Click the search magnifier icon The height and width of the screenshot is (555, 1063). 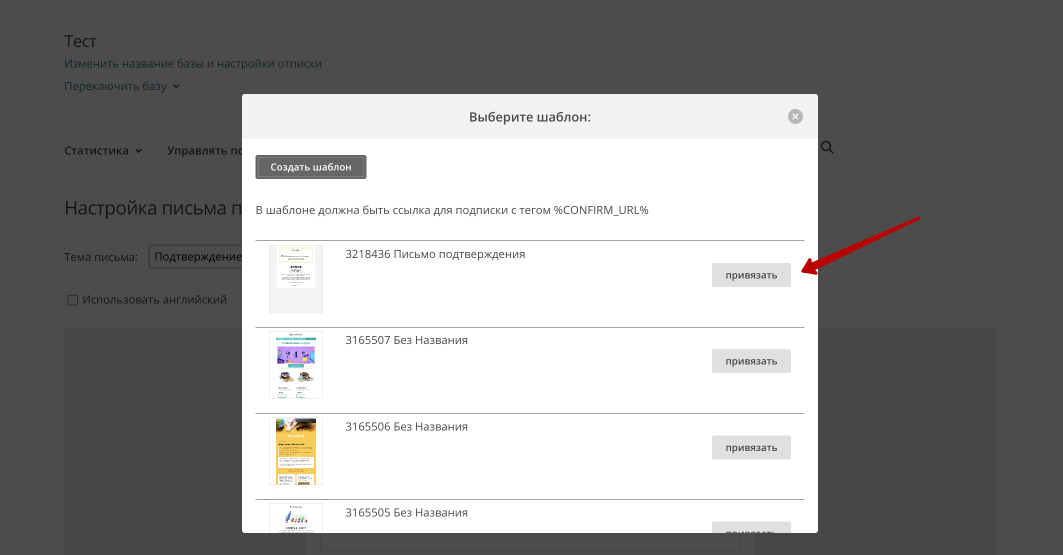click(x=826, y=148)
